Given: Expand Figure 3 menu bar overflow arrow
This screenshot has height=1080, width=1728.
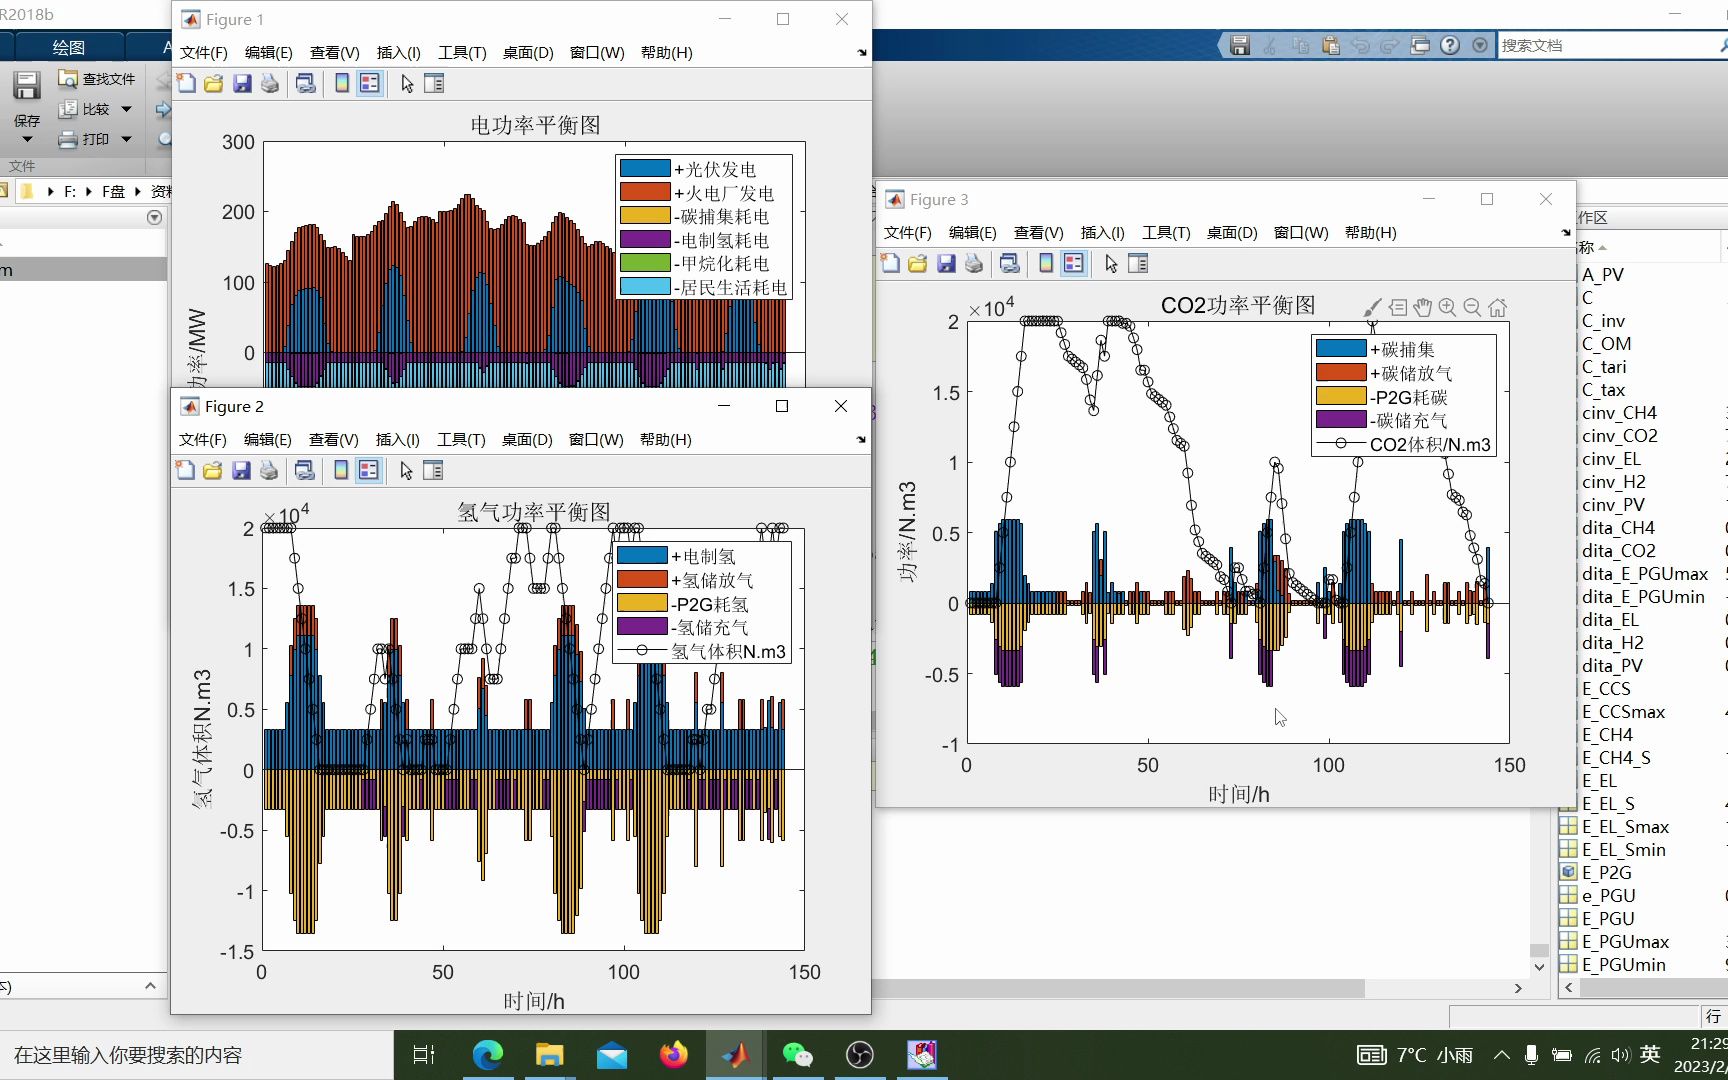Looking at the screenshot, I should coord(1566,233).
